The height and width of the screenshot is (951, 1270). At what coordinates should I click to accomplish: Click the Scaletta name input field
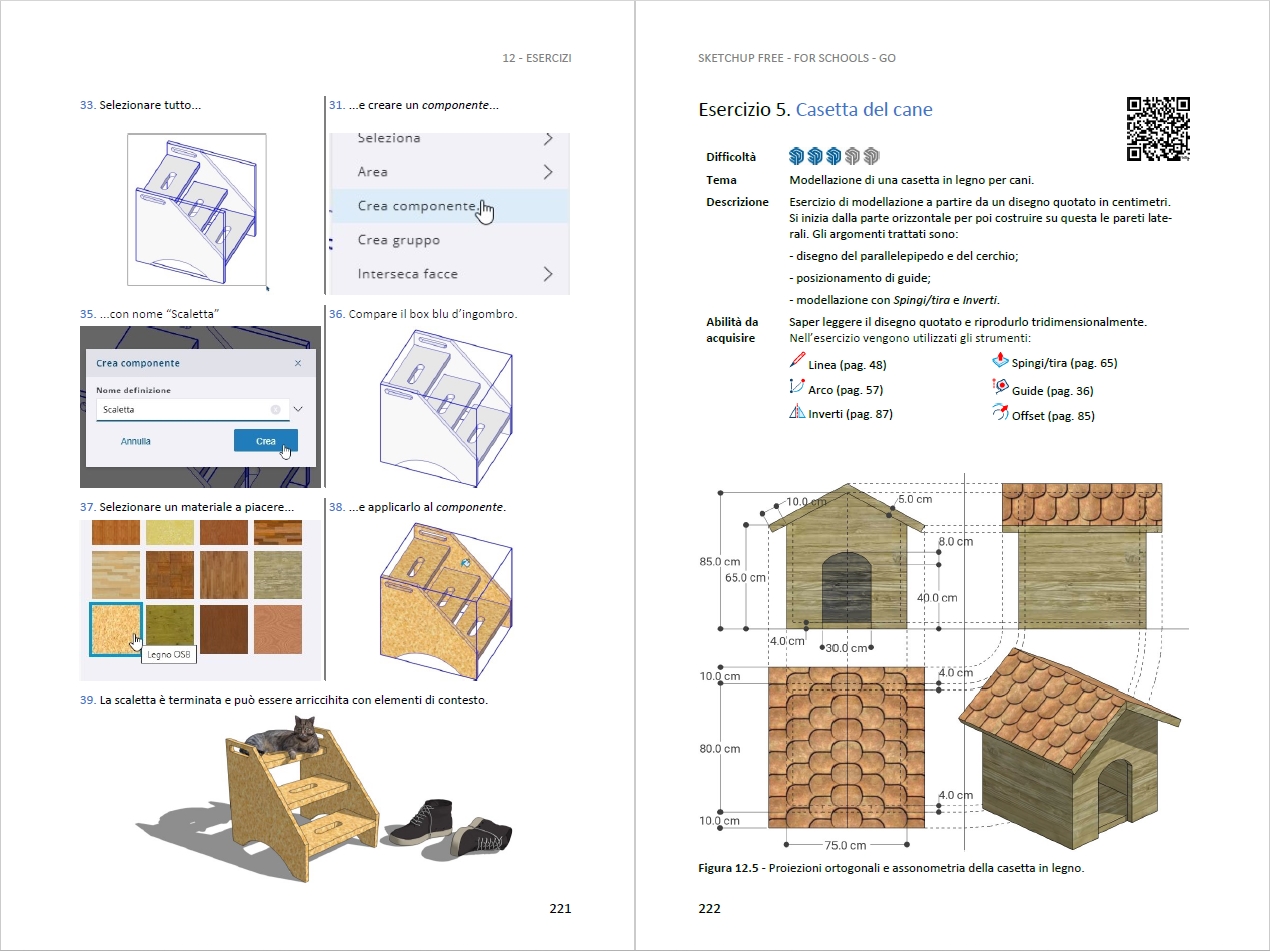click(180, 410)
